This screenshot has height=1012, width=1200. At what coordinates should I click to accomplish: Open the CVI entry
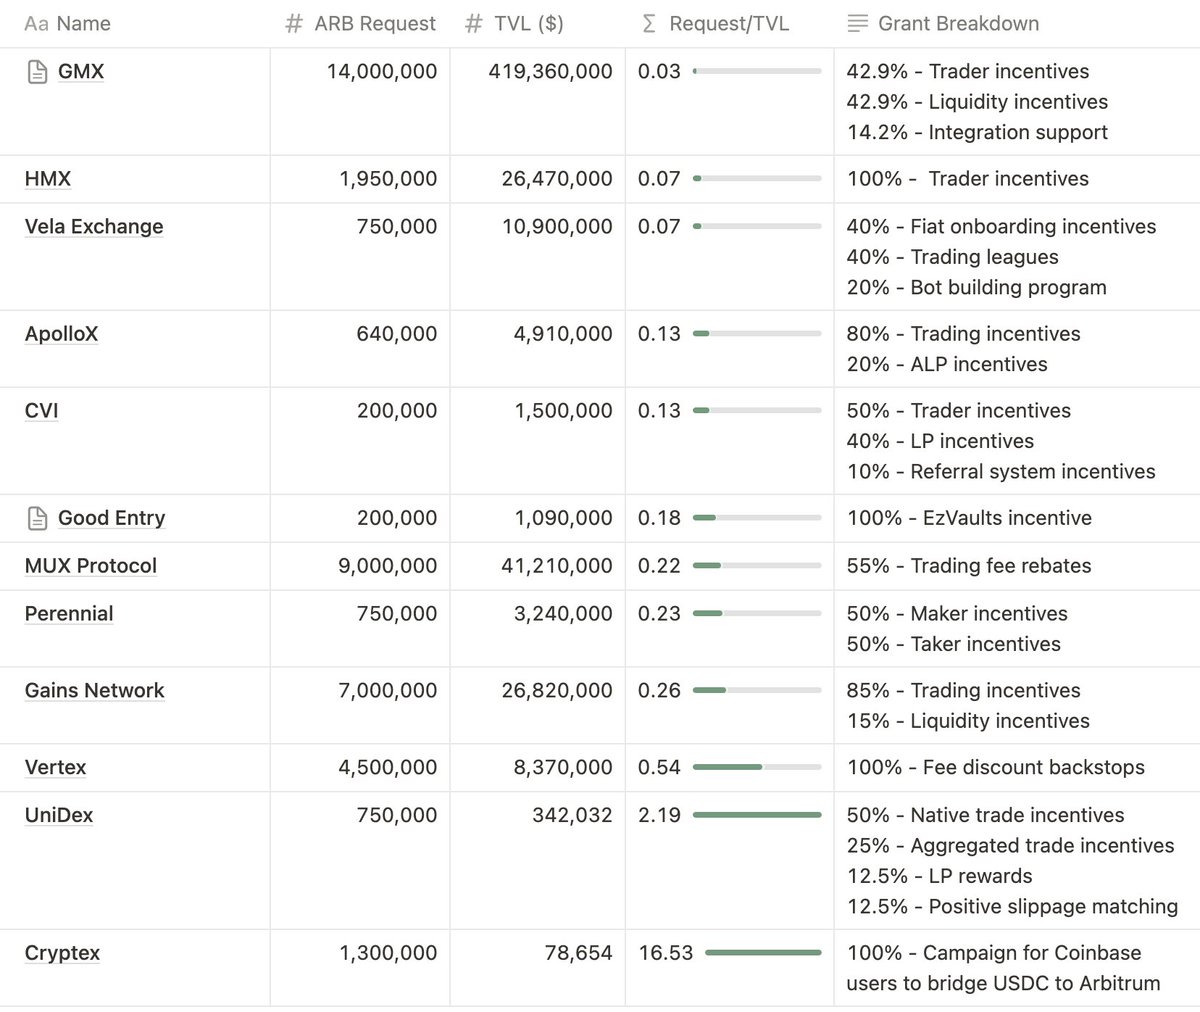(x=42, y=411)
